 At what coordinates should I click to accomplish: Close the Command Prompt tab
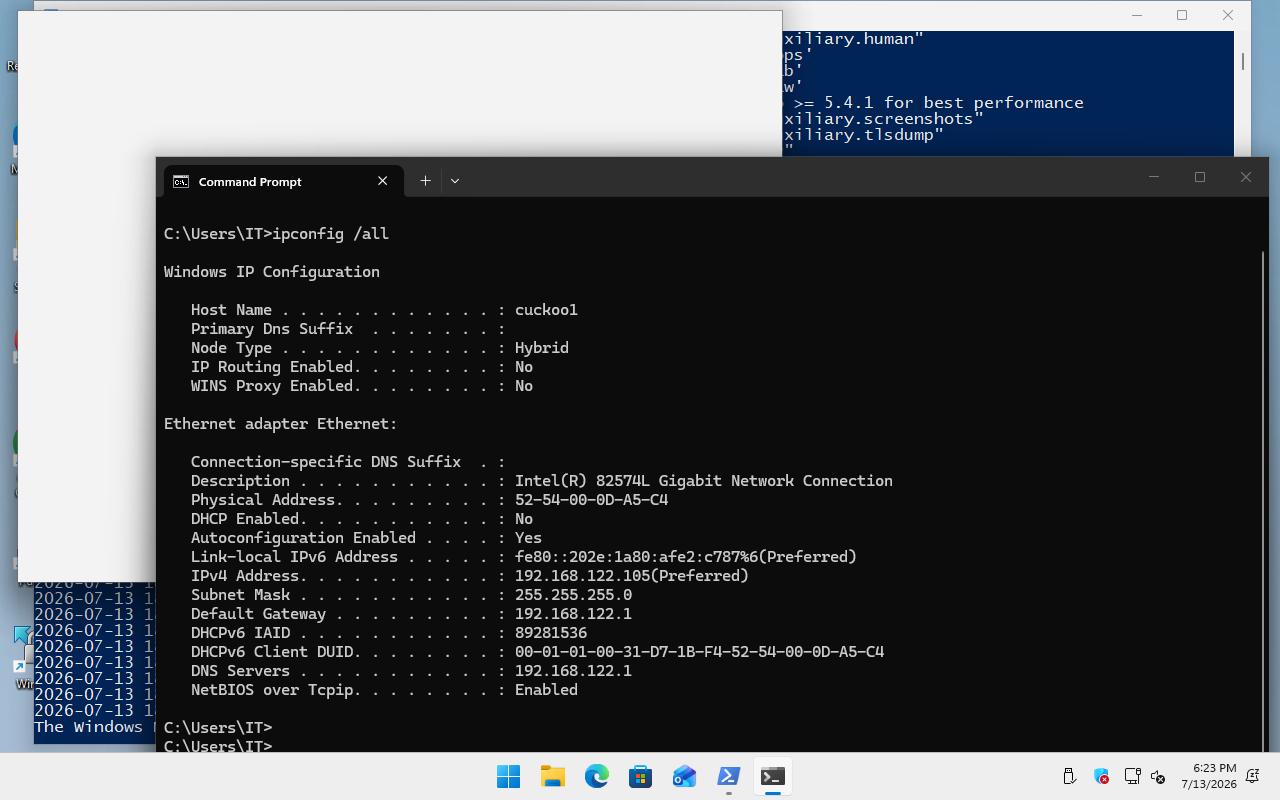[382, 181]
